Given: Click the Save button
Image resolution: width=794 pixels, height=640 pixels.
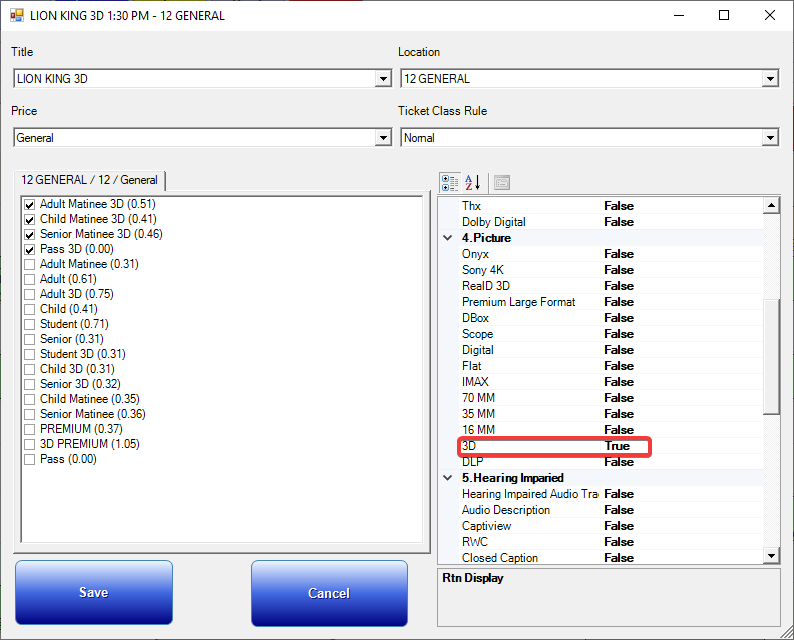Looking at the screenshot, I should click(94, 592).
